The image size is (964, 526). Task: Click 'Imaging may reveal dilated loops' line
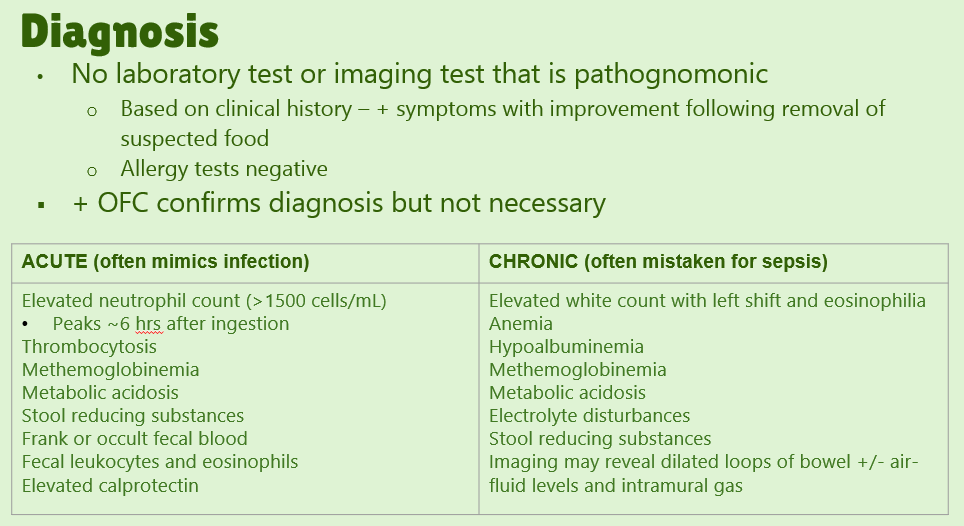point(703,462)
